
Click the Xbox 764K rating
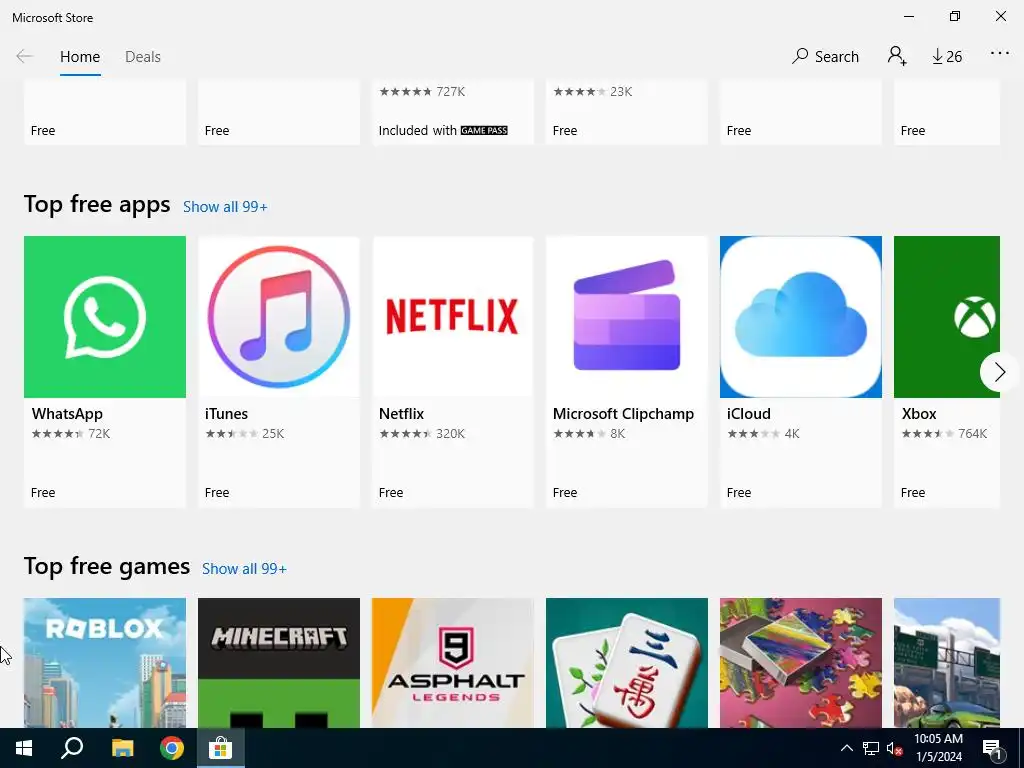[x=944, y=434]
